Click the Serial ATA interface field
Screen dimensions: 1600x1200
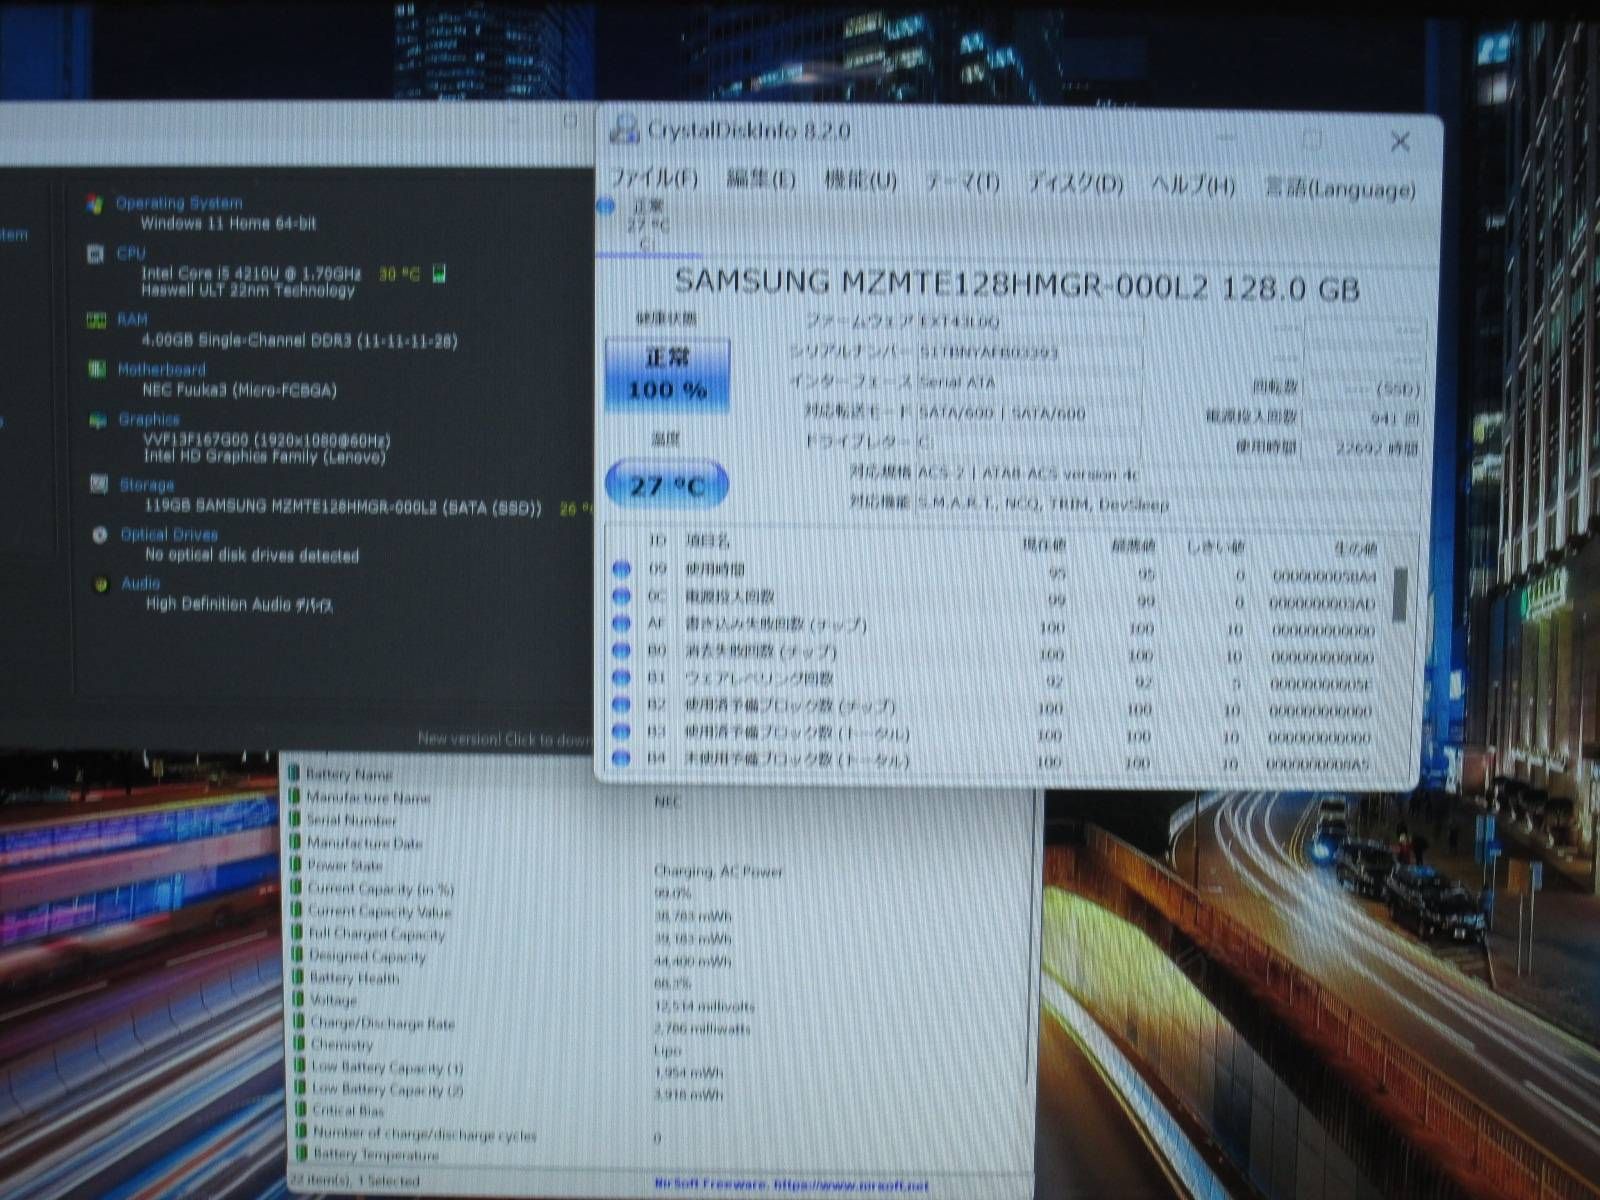click(x=1029, y=382)
